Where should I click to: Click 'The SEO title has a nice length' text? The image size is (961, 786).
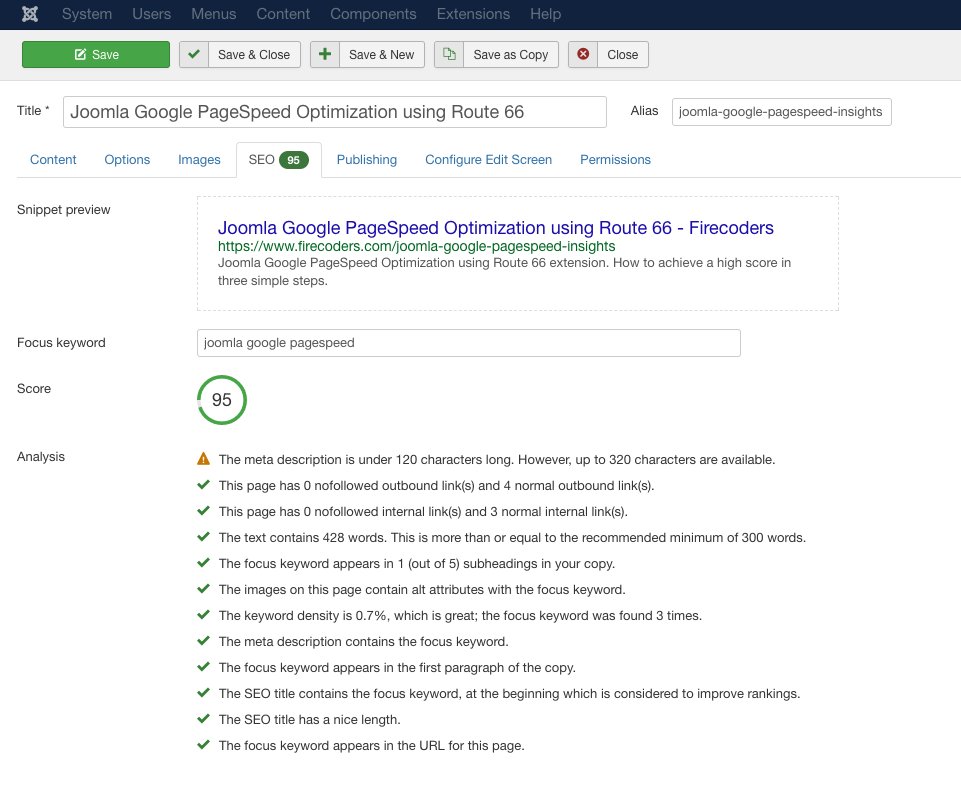click(310, 719)
